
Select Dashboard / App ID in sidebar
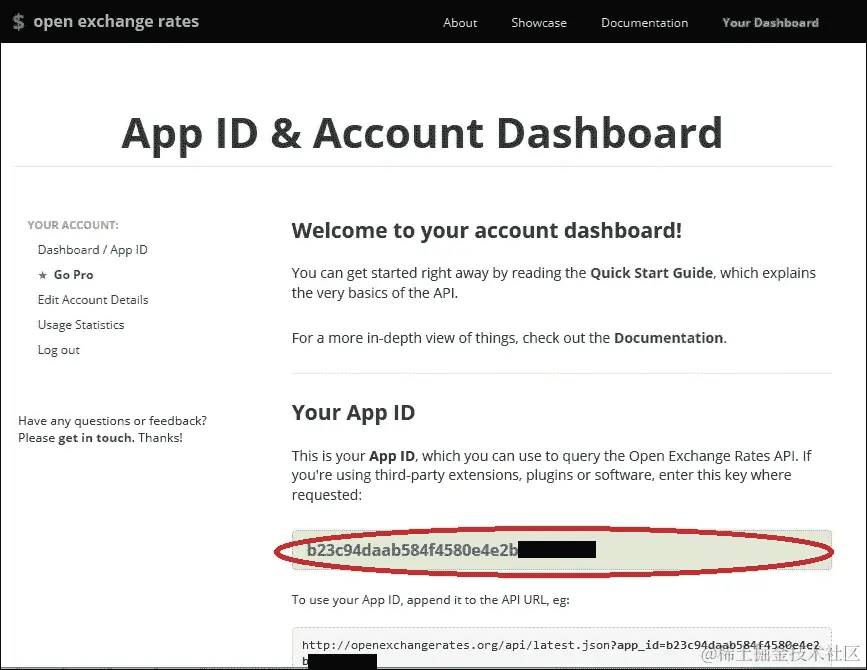[92, 249]
